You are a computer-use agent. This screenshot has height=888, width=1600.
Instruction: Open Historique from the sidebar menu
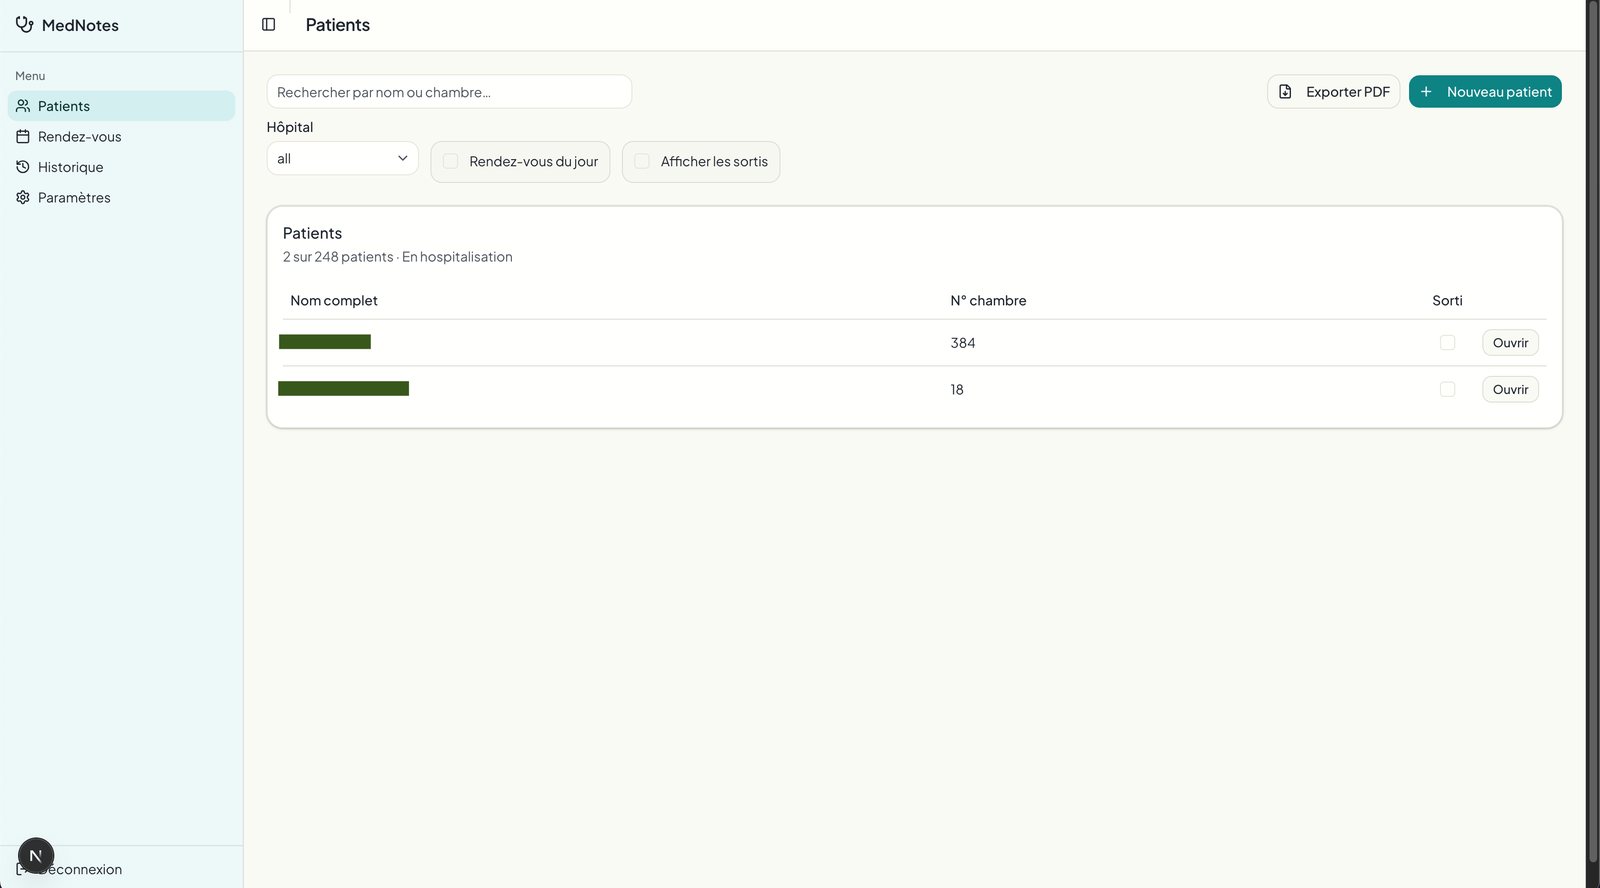coord(121,167)
